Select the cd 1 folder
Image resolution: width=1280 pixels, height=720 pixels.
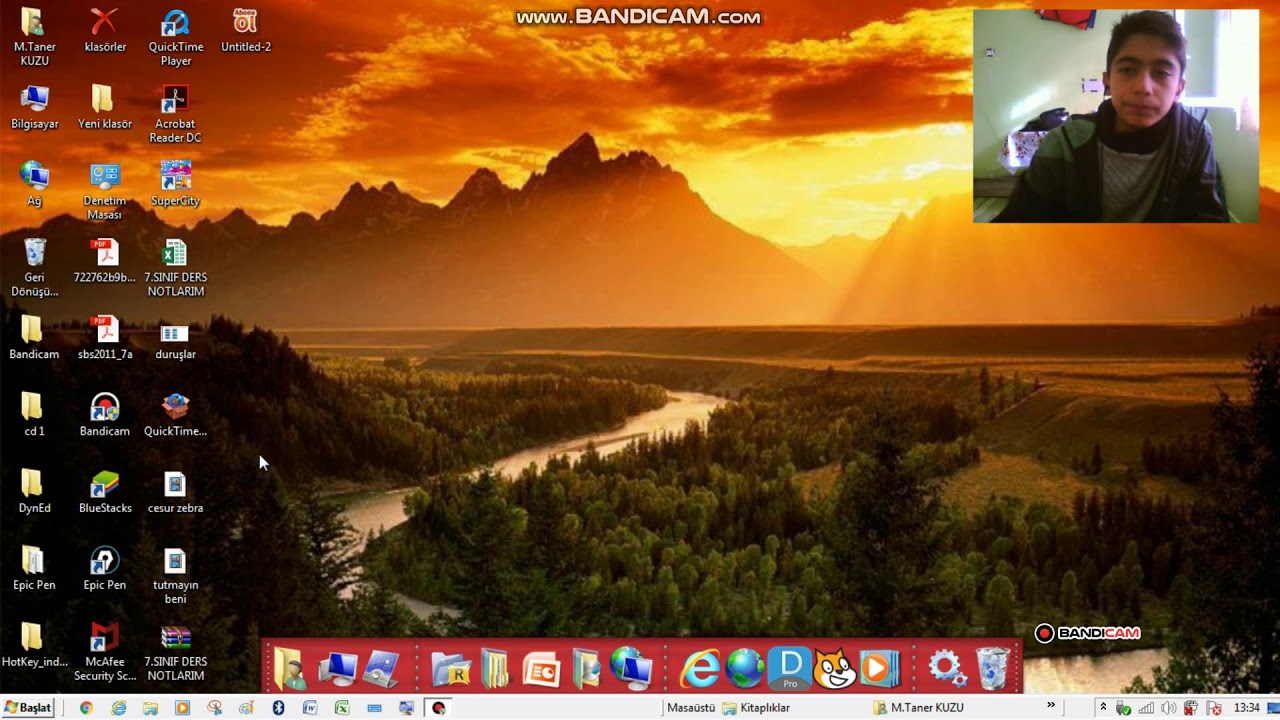click(x=35, y=414)
